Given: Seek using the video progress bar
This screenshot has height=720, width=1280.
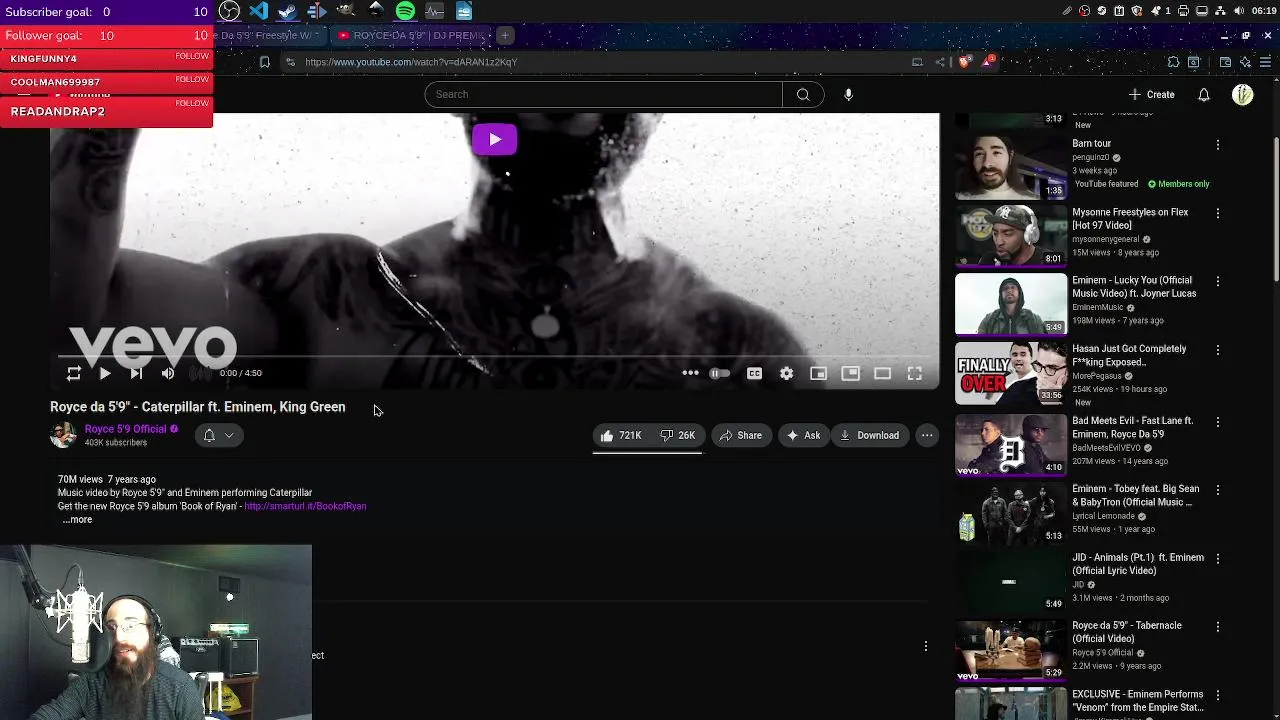Looking at the screenshot, I should pos(494,356).
